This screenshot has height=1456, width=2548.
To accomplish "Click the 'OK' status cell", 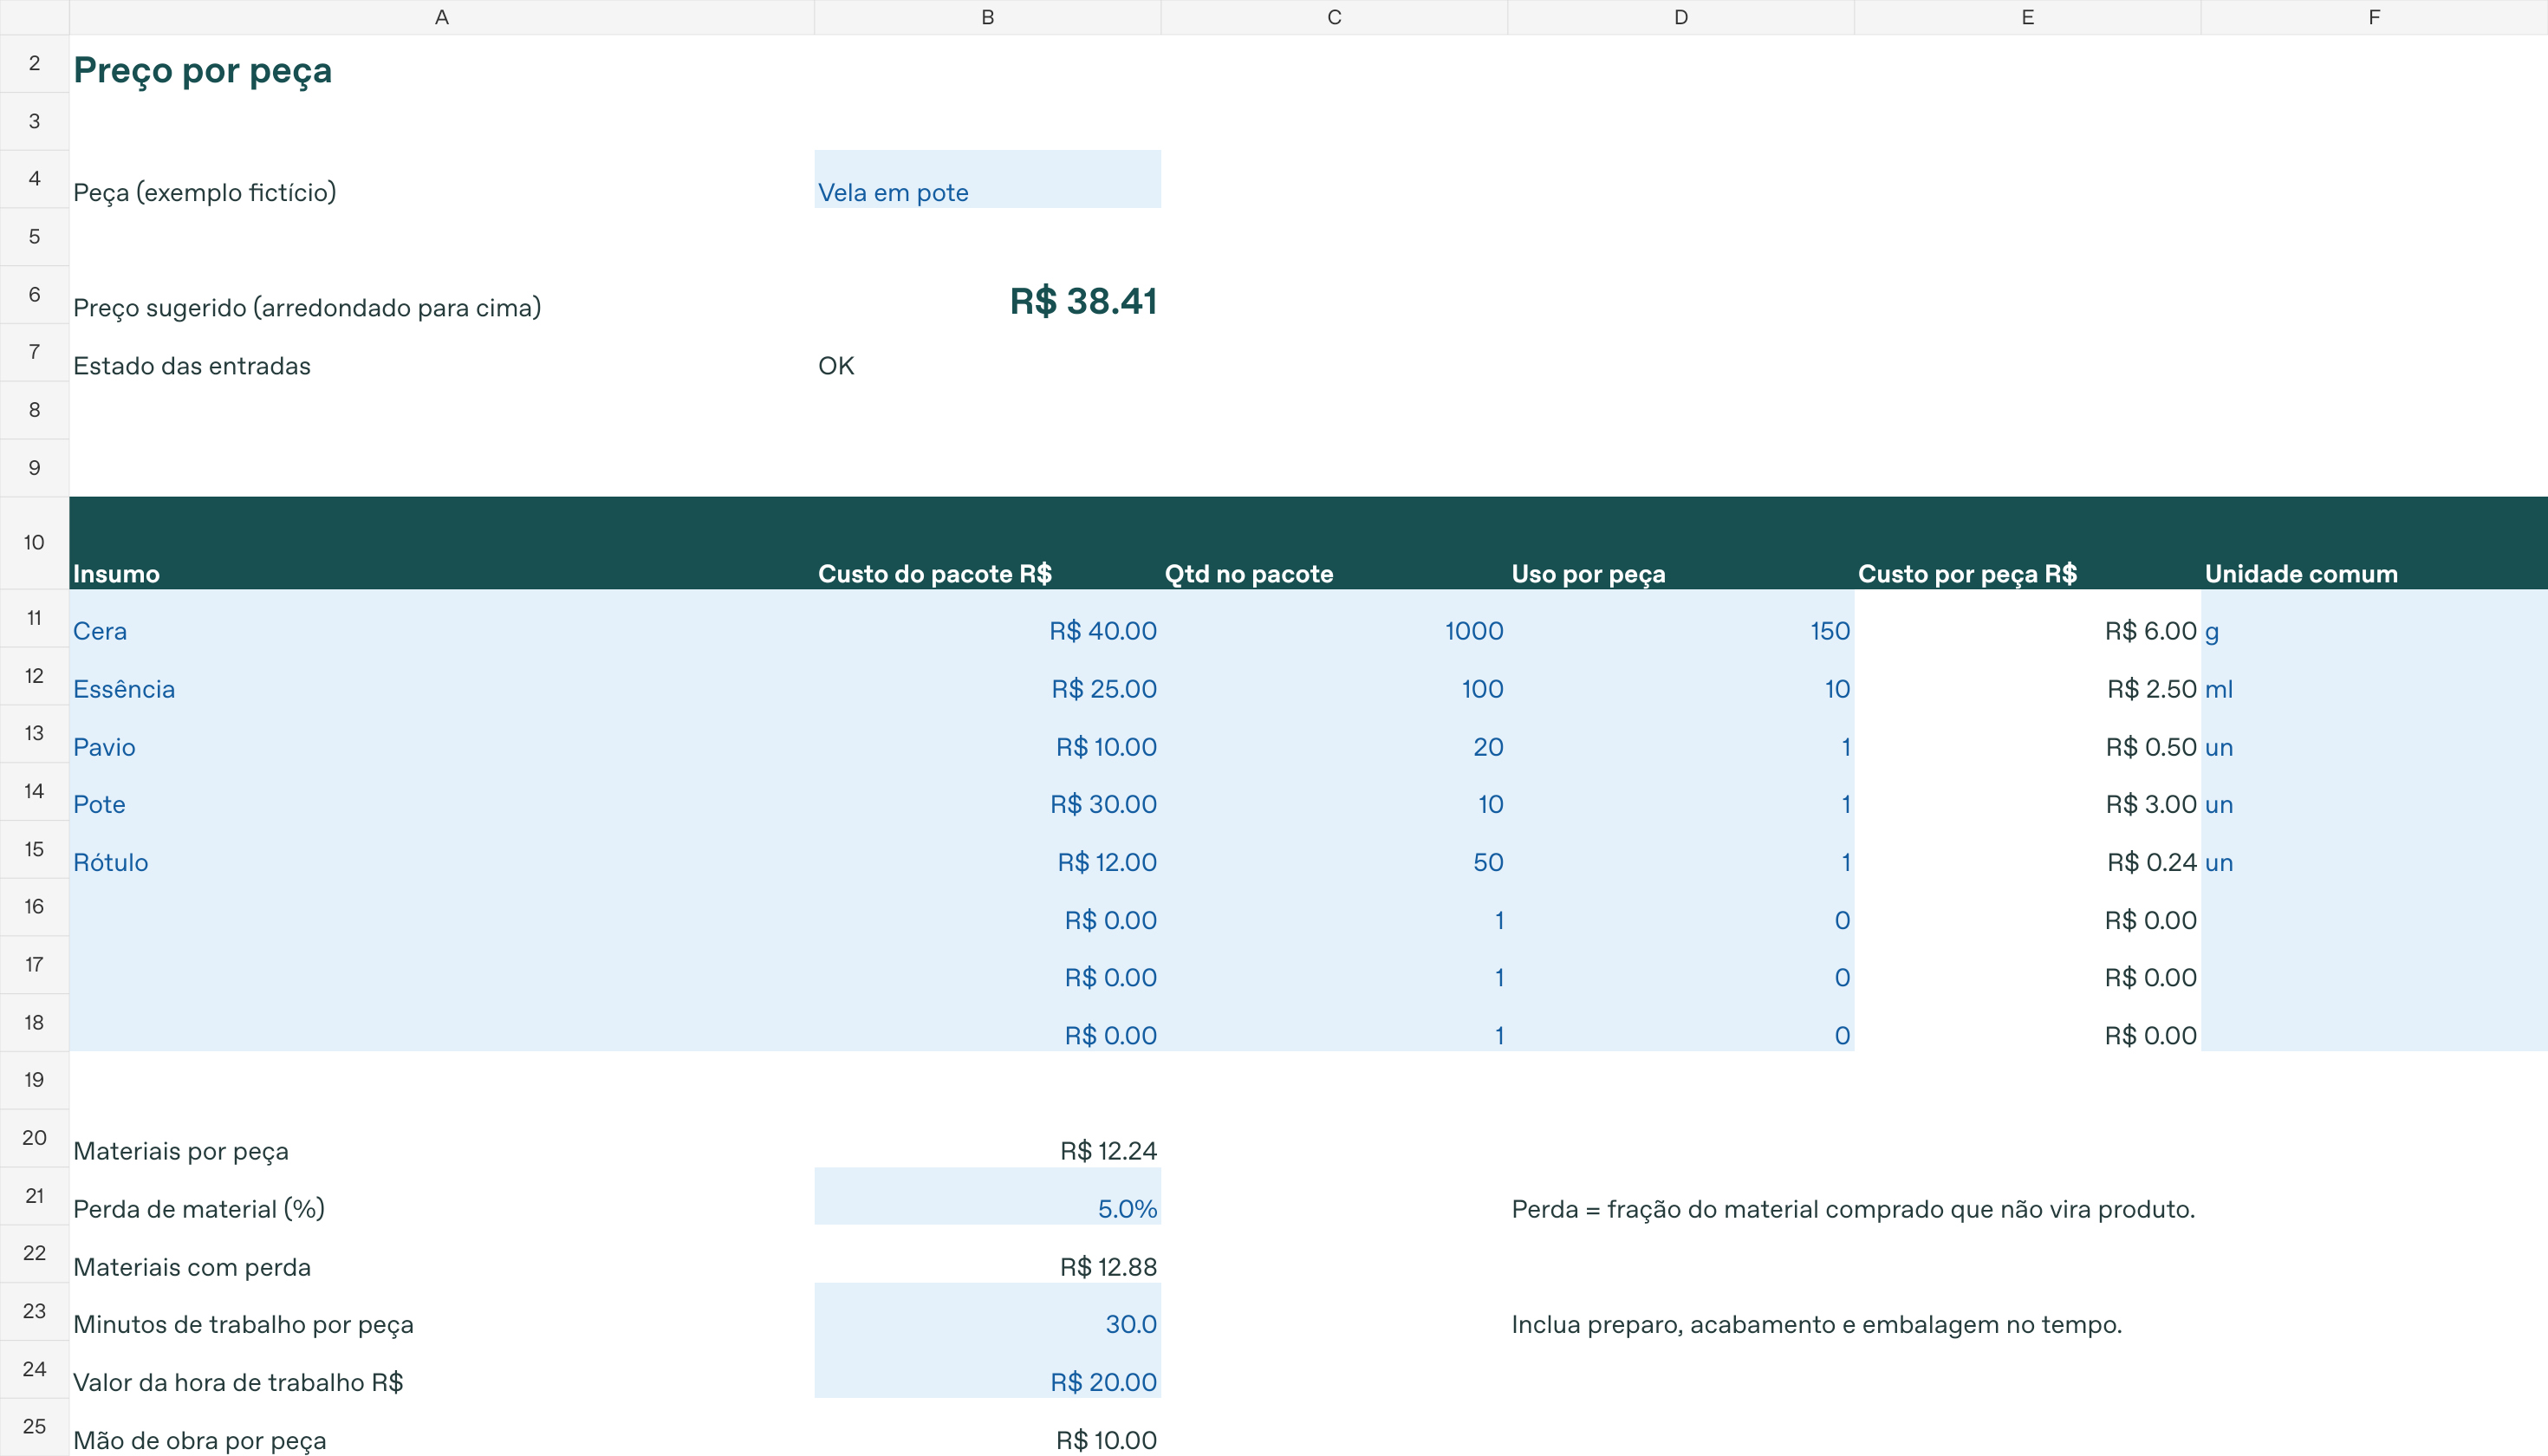I will (x=987, y=353).
